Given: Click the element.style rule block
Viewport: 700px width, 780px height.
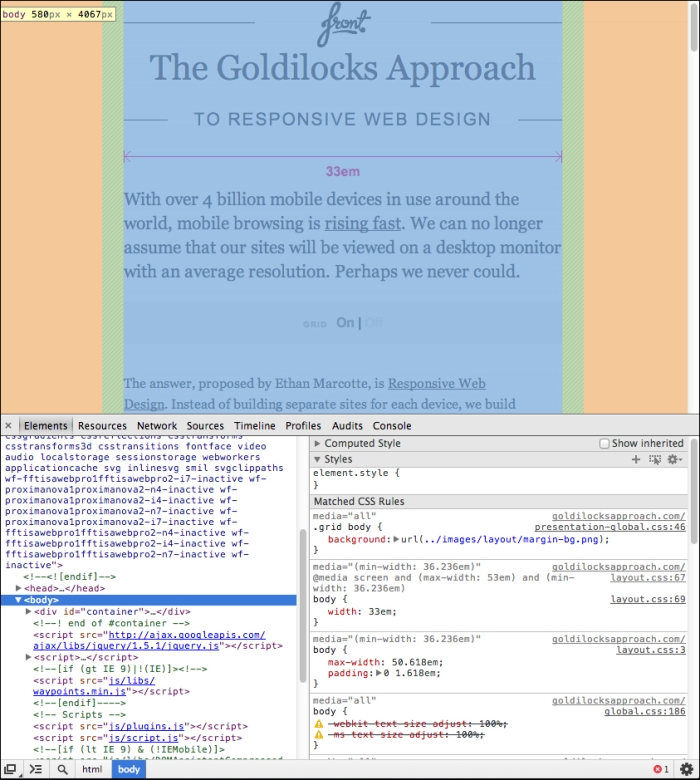Looking at the screenshot, I should pyautogui.click(x=499, y=479).
